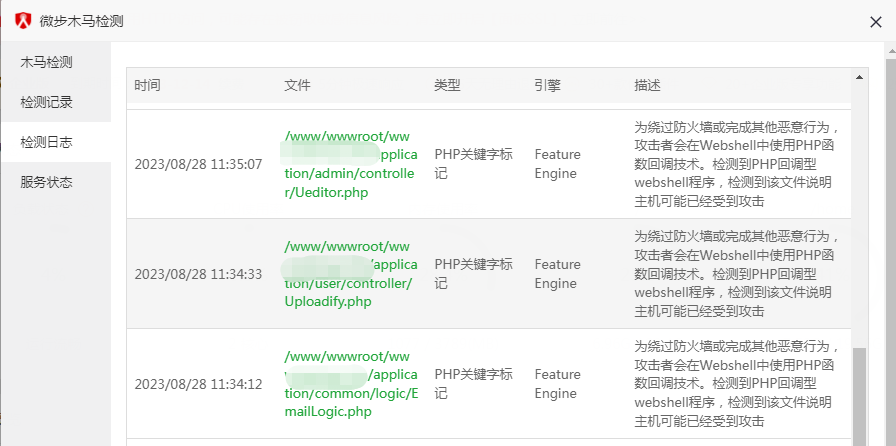Click the 文件 column header
Viewport: 896px width, 446px height.
coord(297,85)
